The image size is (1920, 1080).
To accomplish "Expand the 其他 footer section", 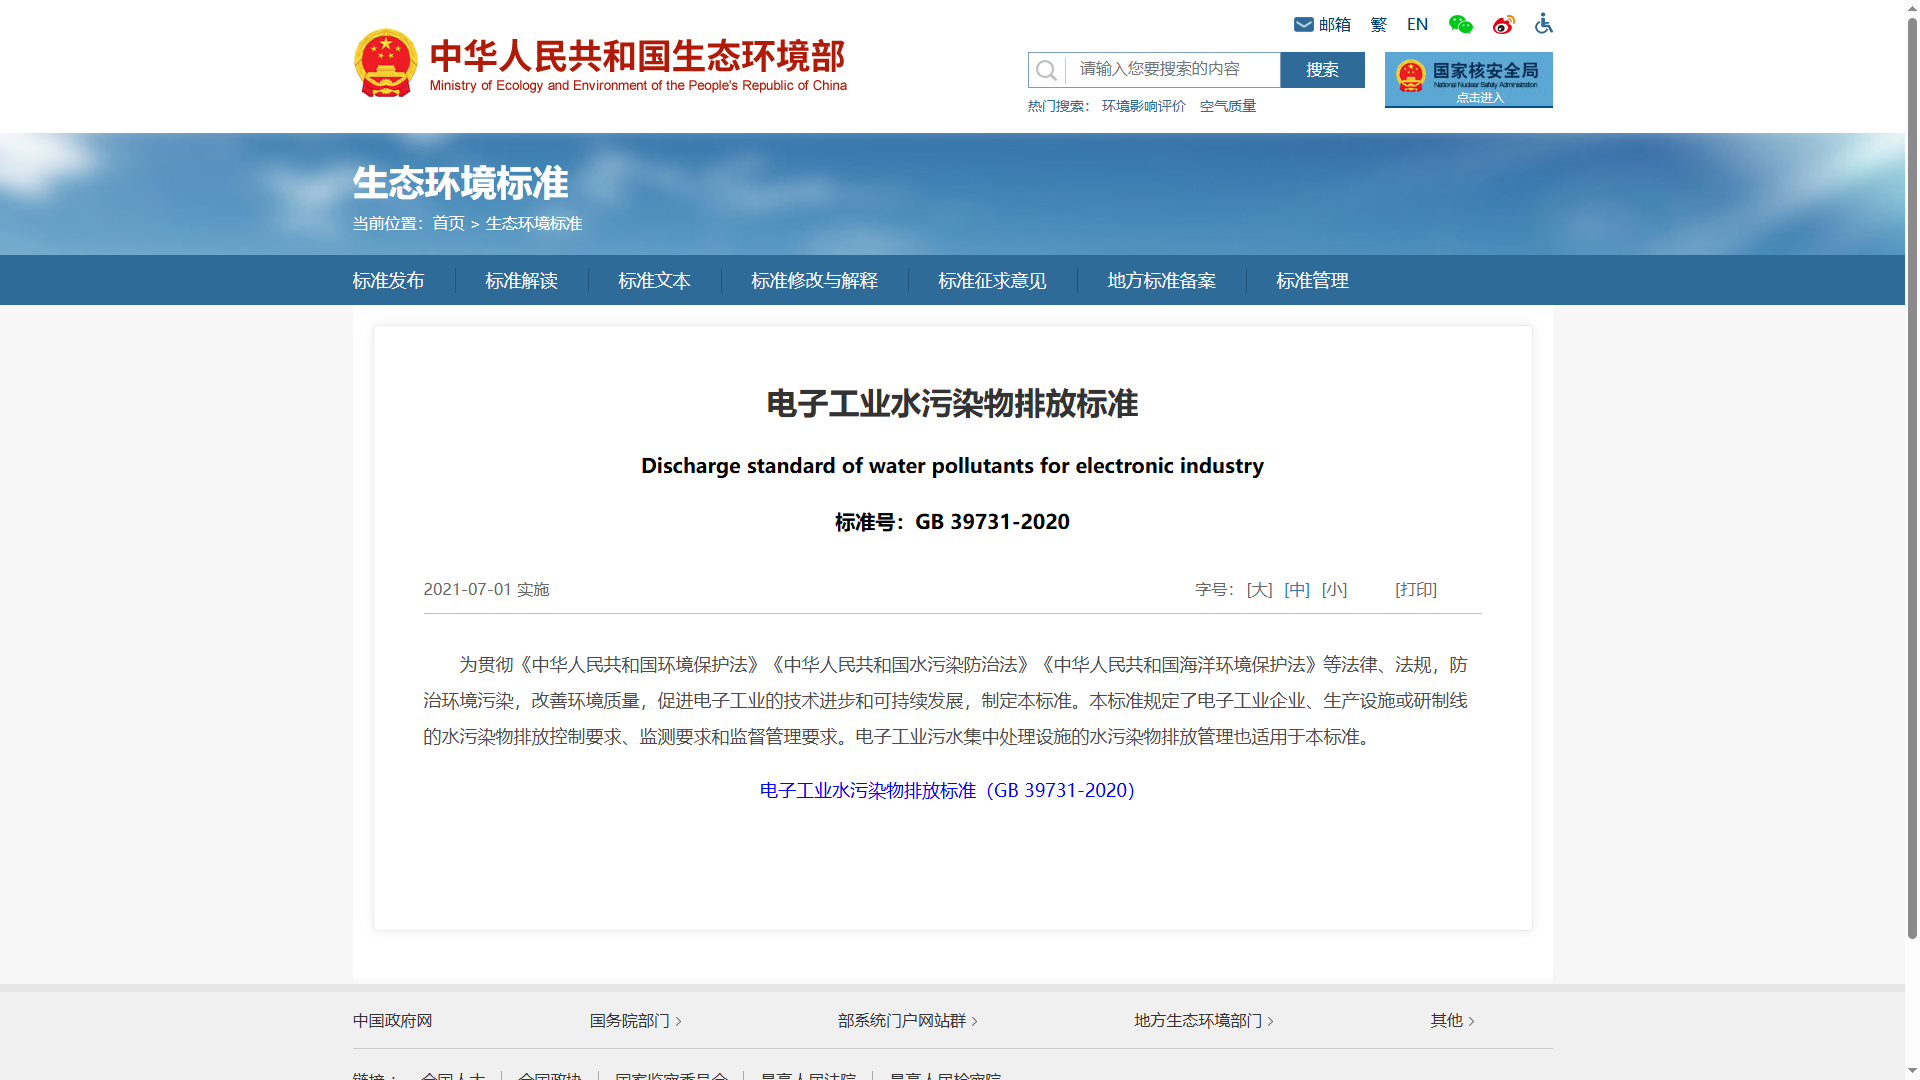I will tap(1450, 1020).
